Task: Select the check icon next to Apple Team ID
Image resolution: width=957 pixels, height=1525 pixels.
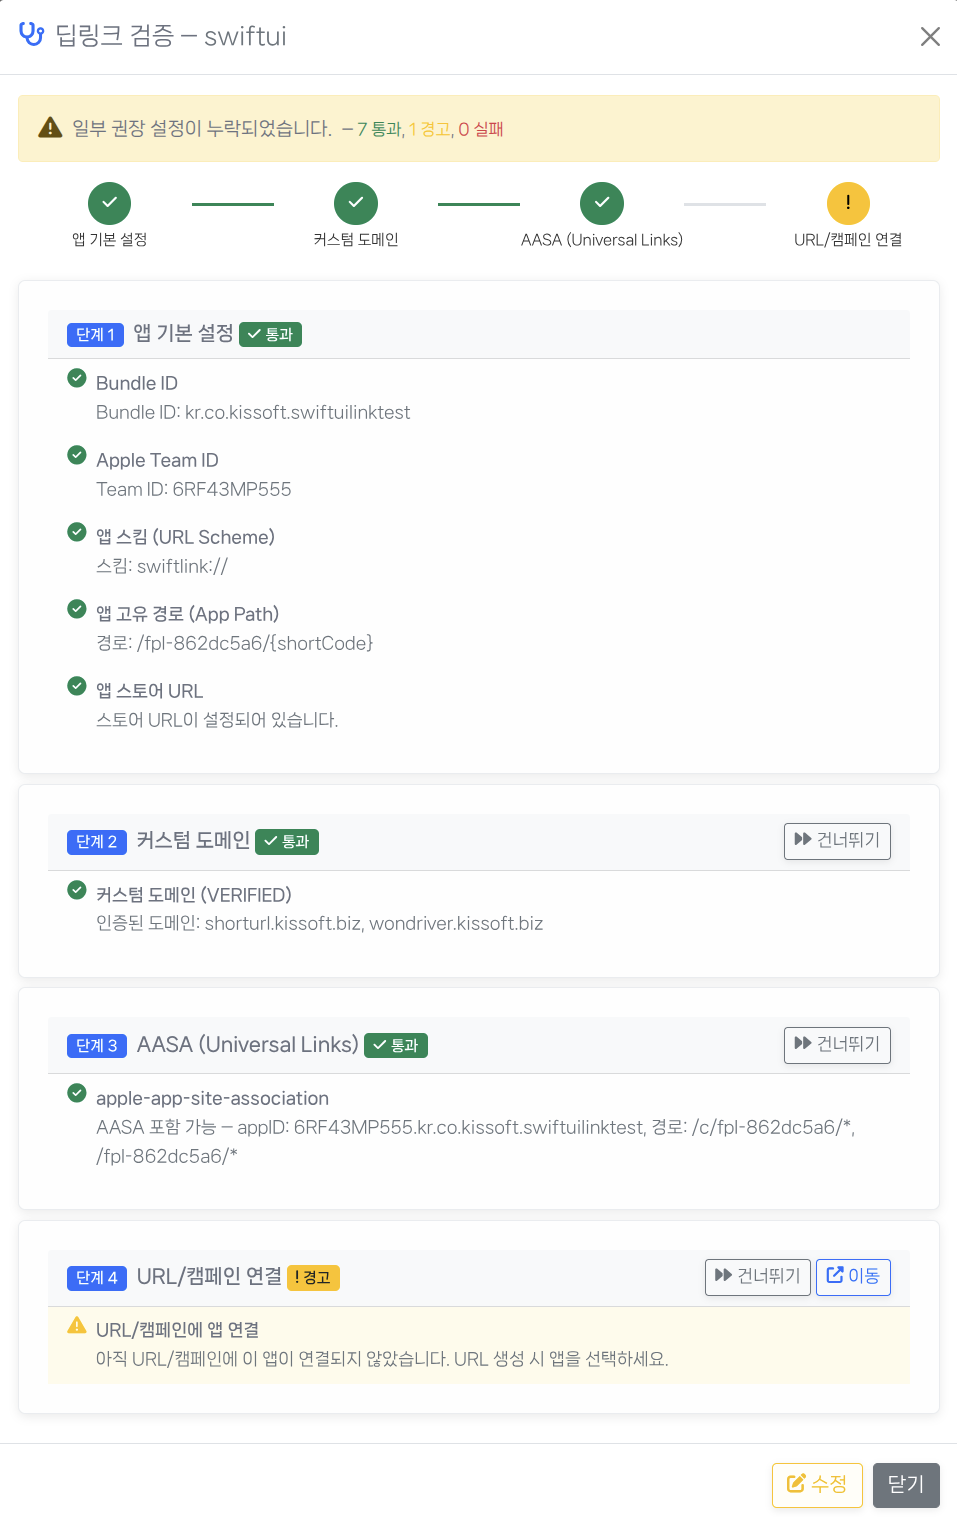Action: pyautogui.click(x=77, y=455)
